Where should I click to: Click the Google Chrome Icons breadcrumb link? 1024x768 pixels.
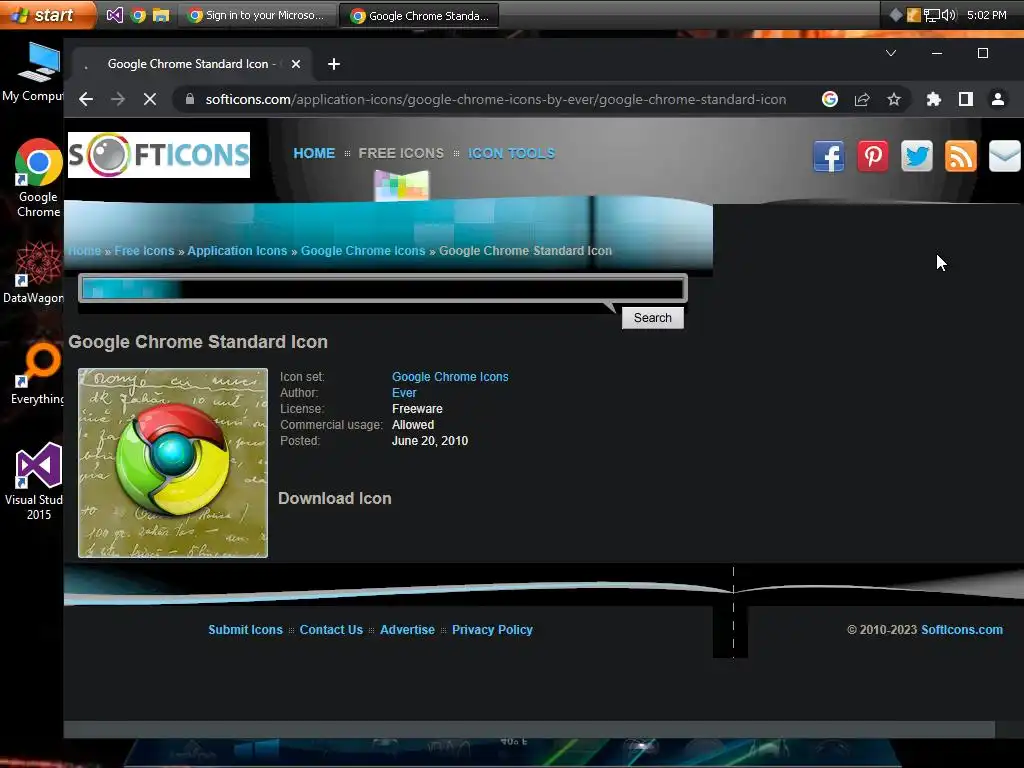(x=363, y=251)
